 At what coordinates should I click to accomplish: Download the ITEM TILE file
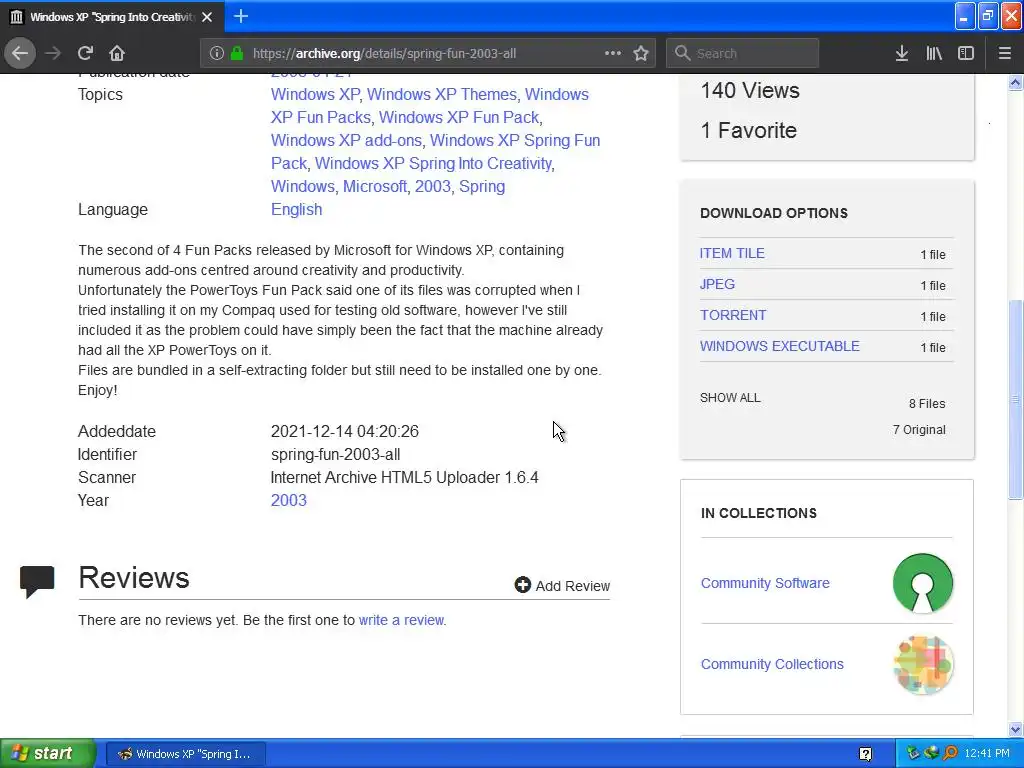(x=732, y=253)
